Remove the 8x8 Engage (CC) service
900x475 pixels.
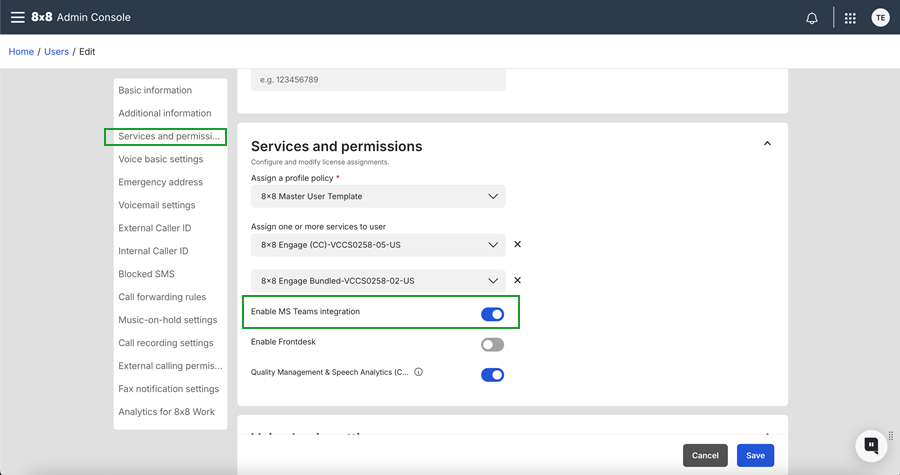click(517, 244)
